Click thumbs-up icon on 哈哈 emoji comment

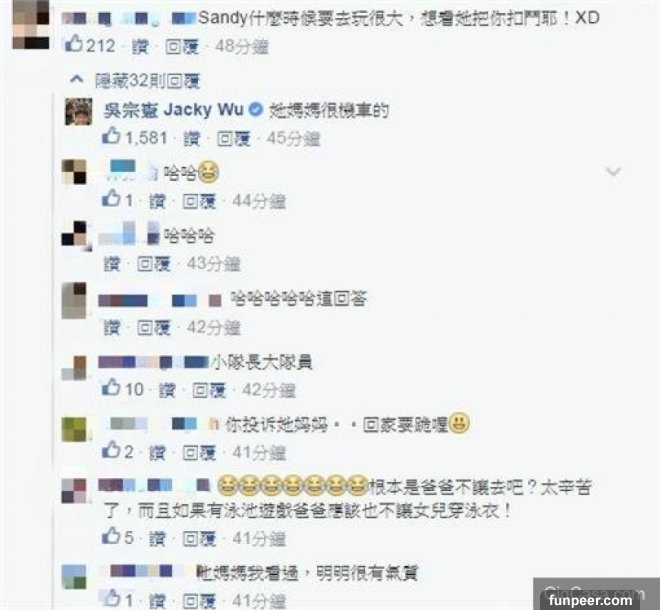coord(111,198)
